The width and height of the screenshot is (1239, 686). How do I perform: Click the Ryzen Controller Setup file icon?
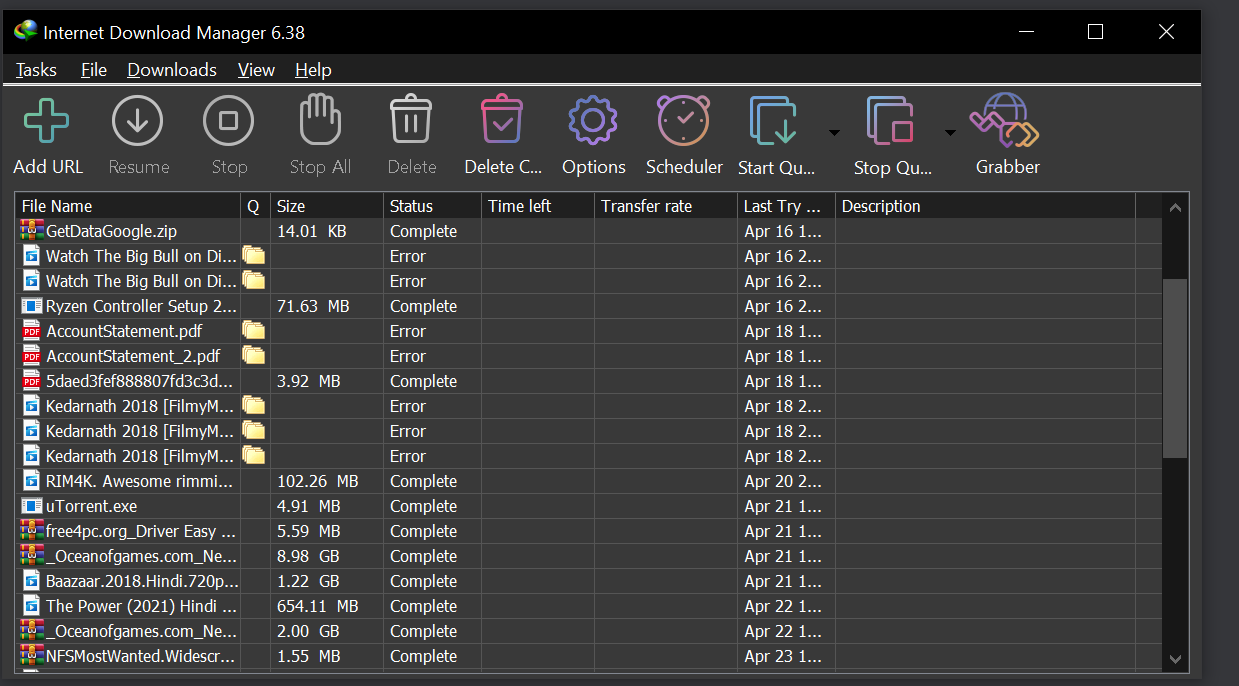pyautogui.click(x=32, y=306)
